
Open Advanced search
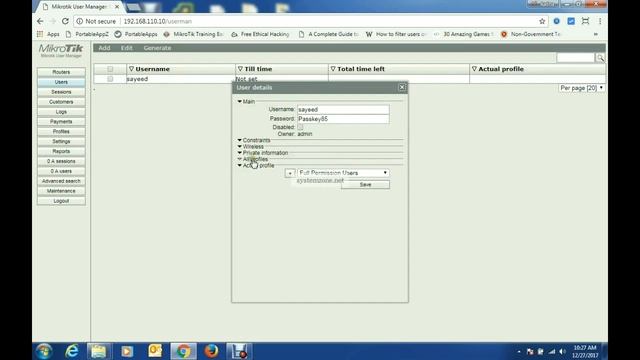tap(61, 181)
